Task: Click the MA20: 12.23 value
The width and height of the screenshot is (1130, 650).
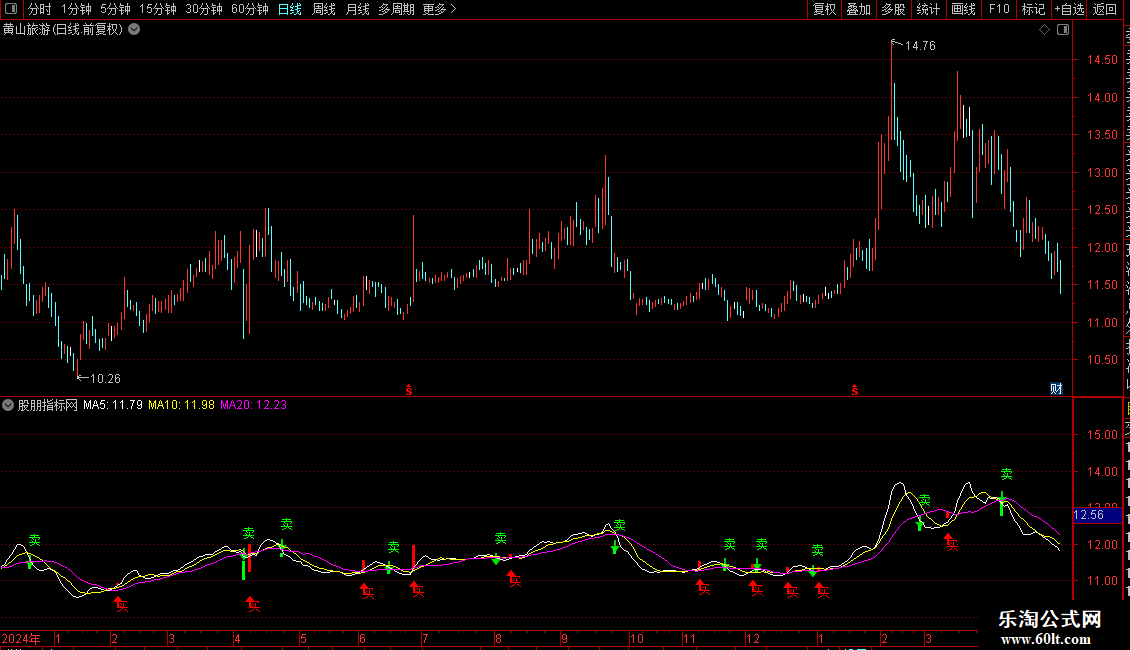Action: (253, 405)
